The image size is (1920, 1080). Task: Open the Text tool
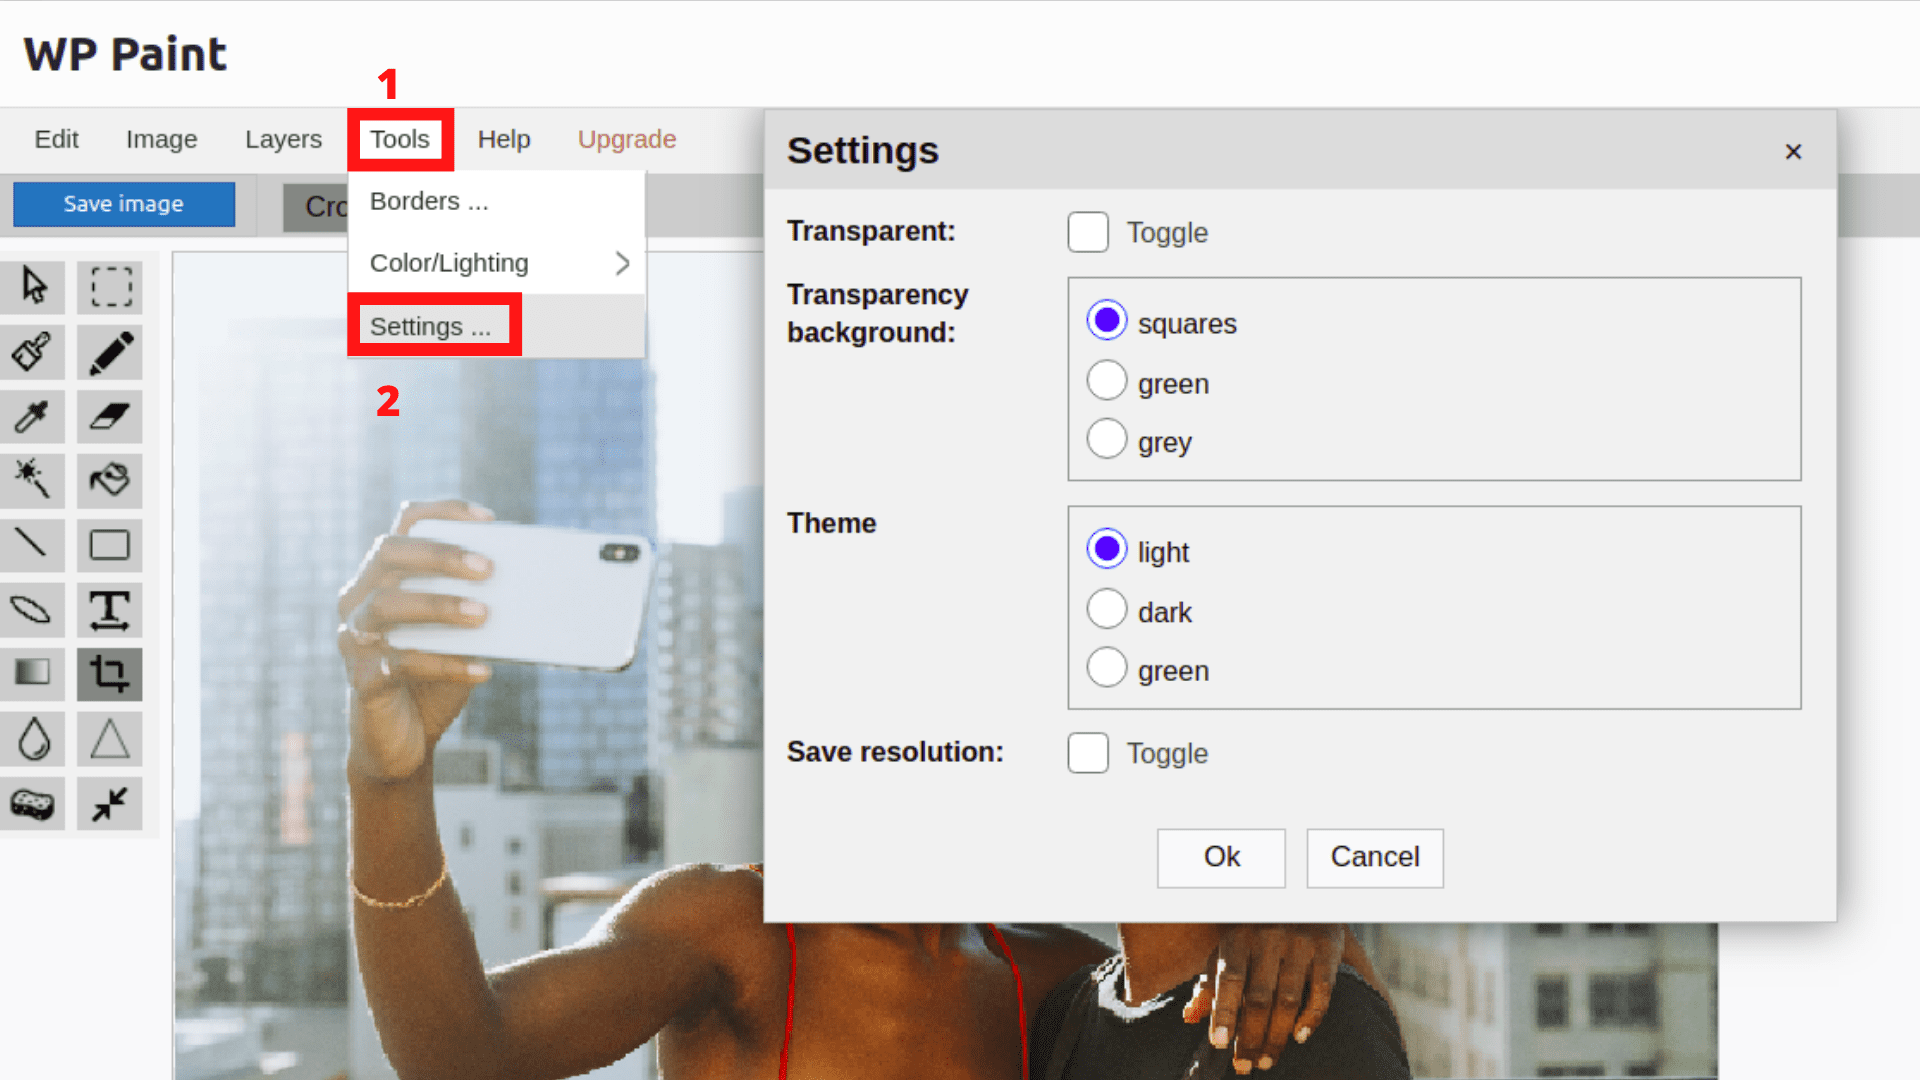[109, 610]
